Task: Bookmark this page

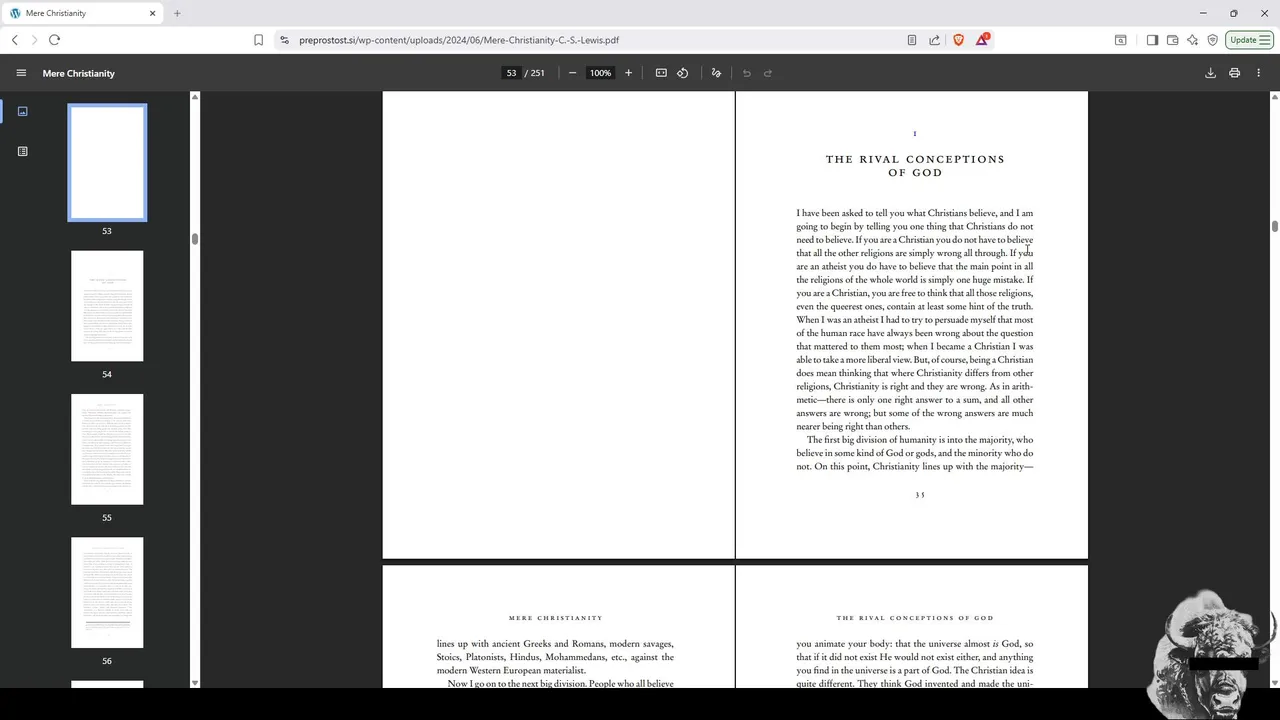Action: (x=258, y=40)
